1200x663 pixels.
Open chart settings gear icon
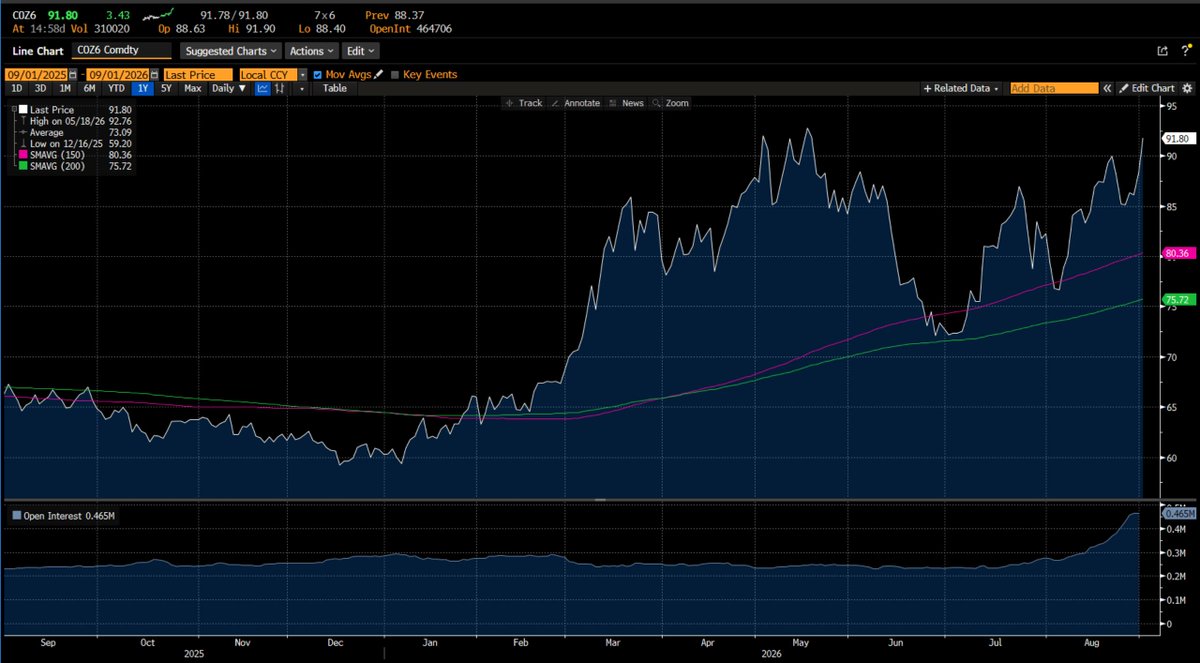1187,88
